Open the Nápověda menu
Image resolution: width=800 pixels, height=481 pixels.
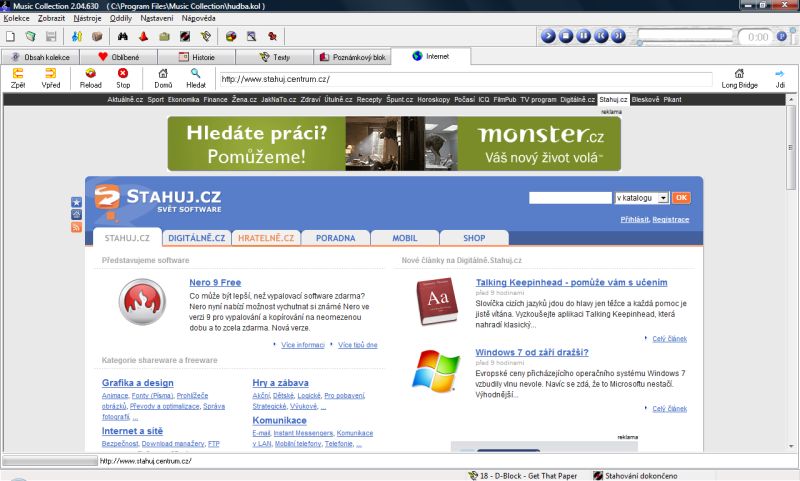point(198,18)
